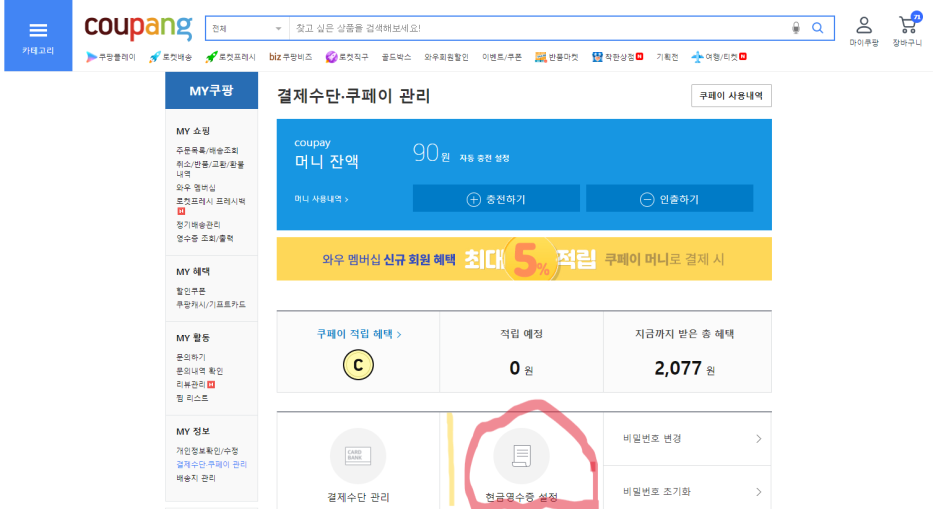Open the 이벤트/쿠폰 page
The height and width of the screenshot is (509, 936).
(502, 57)
